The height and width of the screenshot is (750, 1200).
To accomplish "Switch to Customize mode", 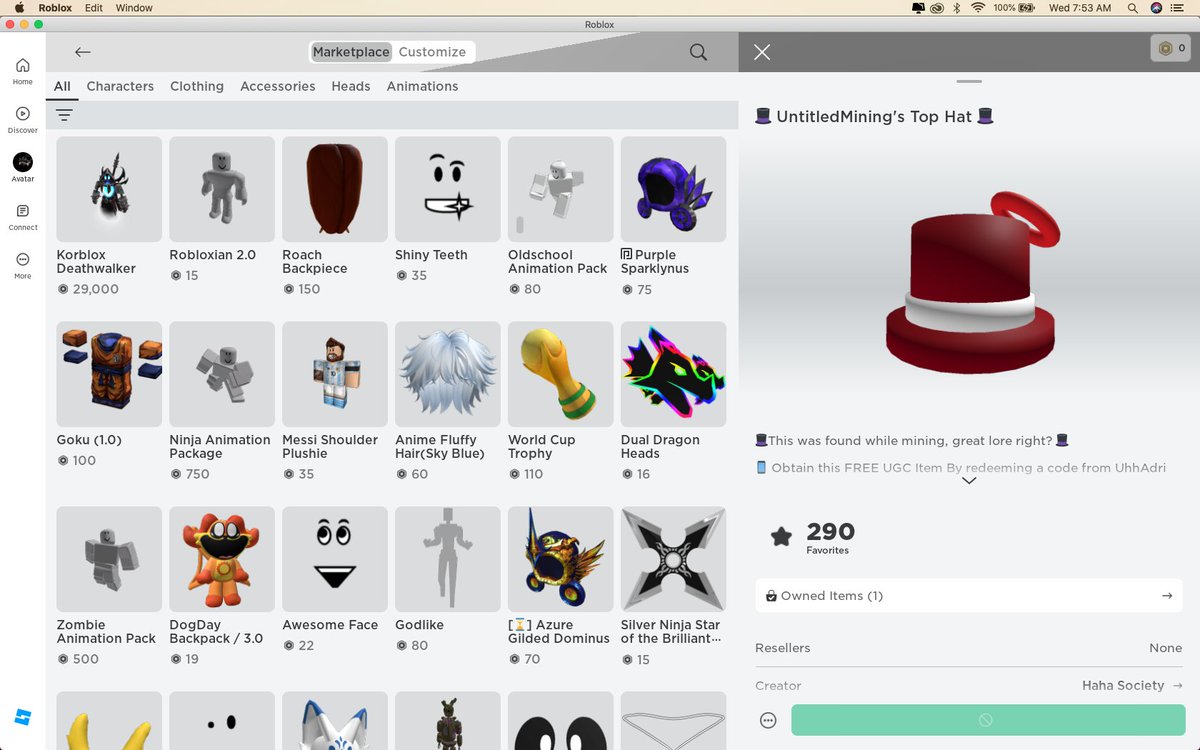I will [x=432, y=52].
